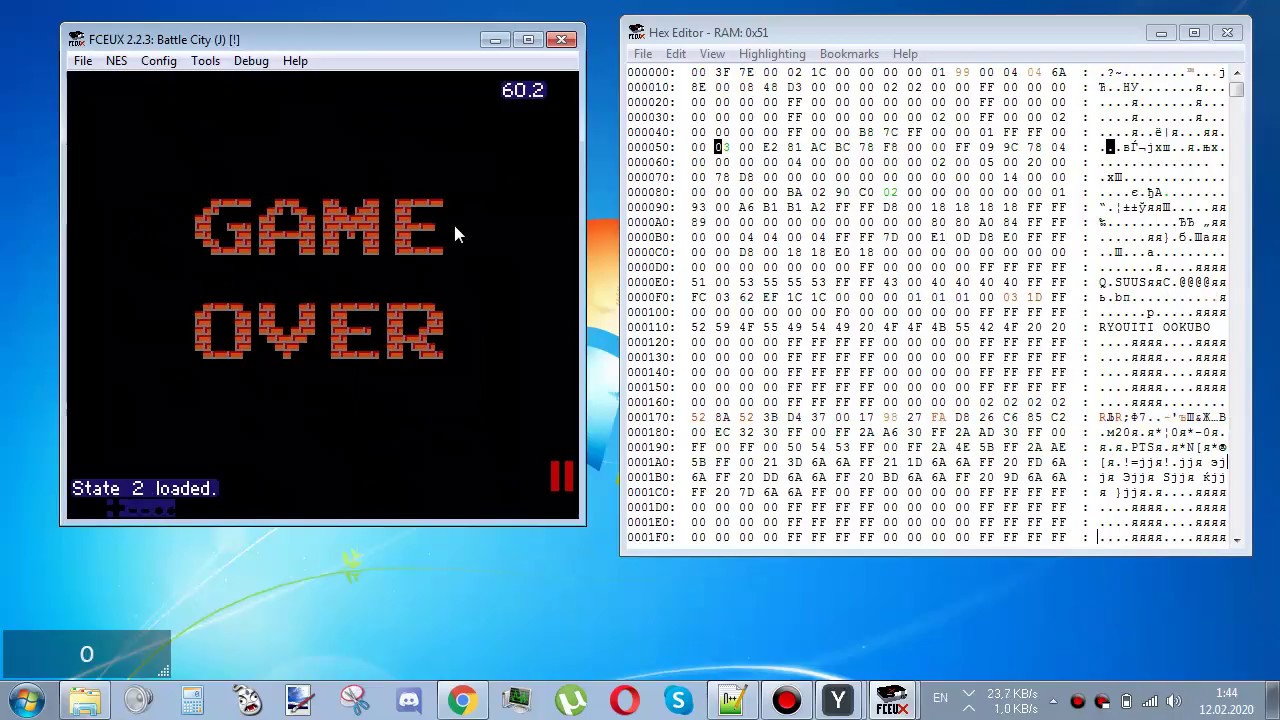Click the 60.2 FPS counter in game
This screenshot has width=1280, height=720.
tap(523, 90)
